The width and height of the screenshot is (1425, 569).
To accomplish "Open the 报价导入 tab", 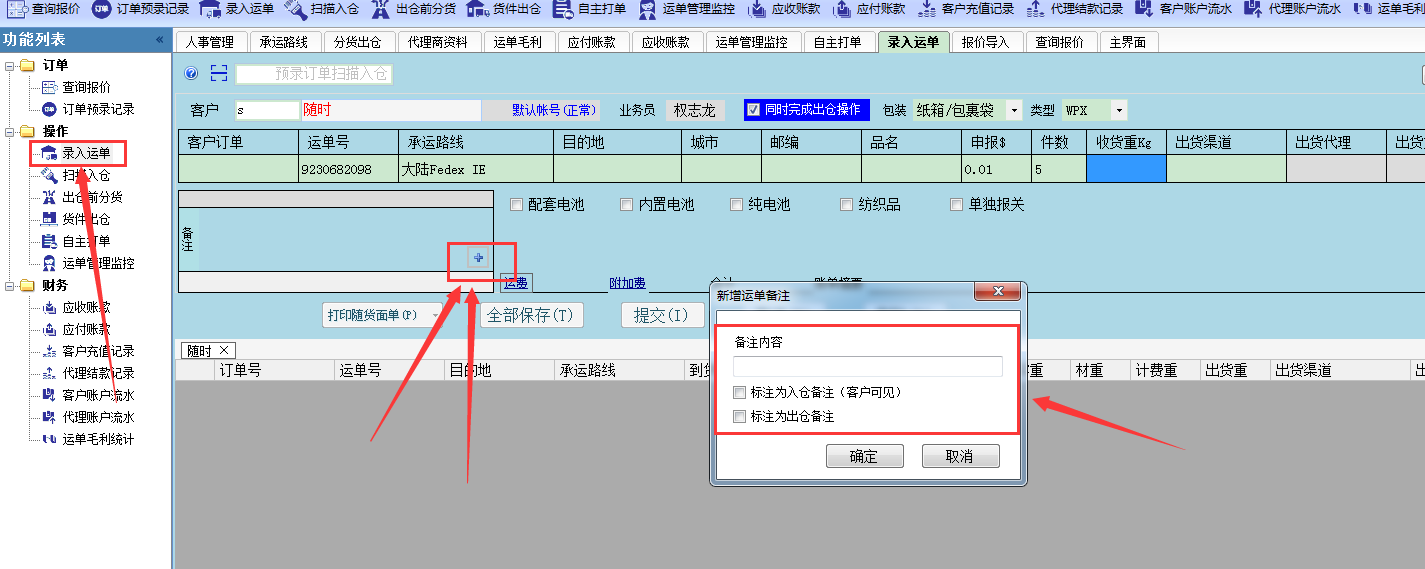I will [985, 43].
